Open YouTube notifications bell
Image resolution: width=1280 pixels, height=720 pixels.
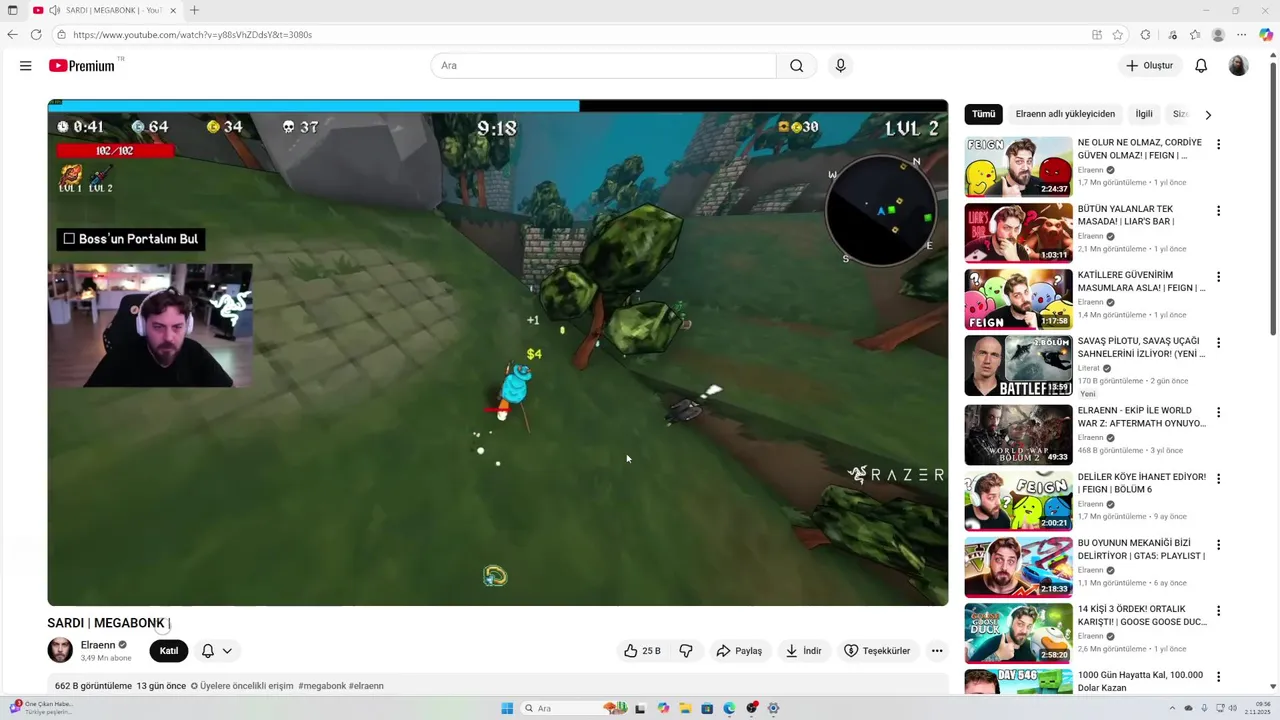tap(1201, 66)
